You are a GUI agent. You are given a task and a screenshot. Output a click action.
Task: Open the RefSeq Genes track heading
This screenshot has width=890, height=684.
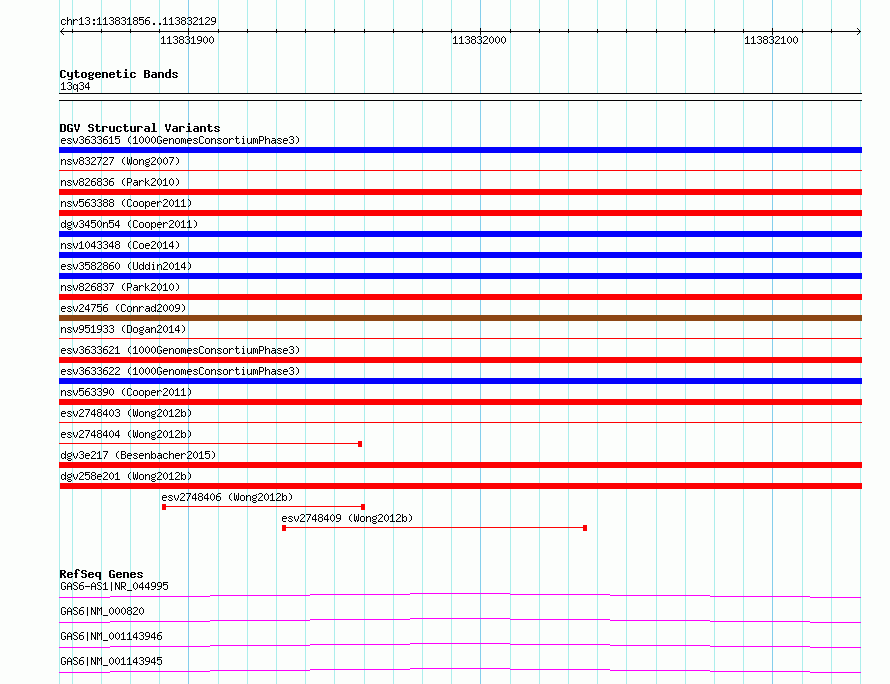click(101, 574)
